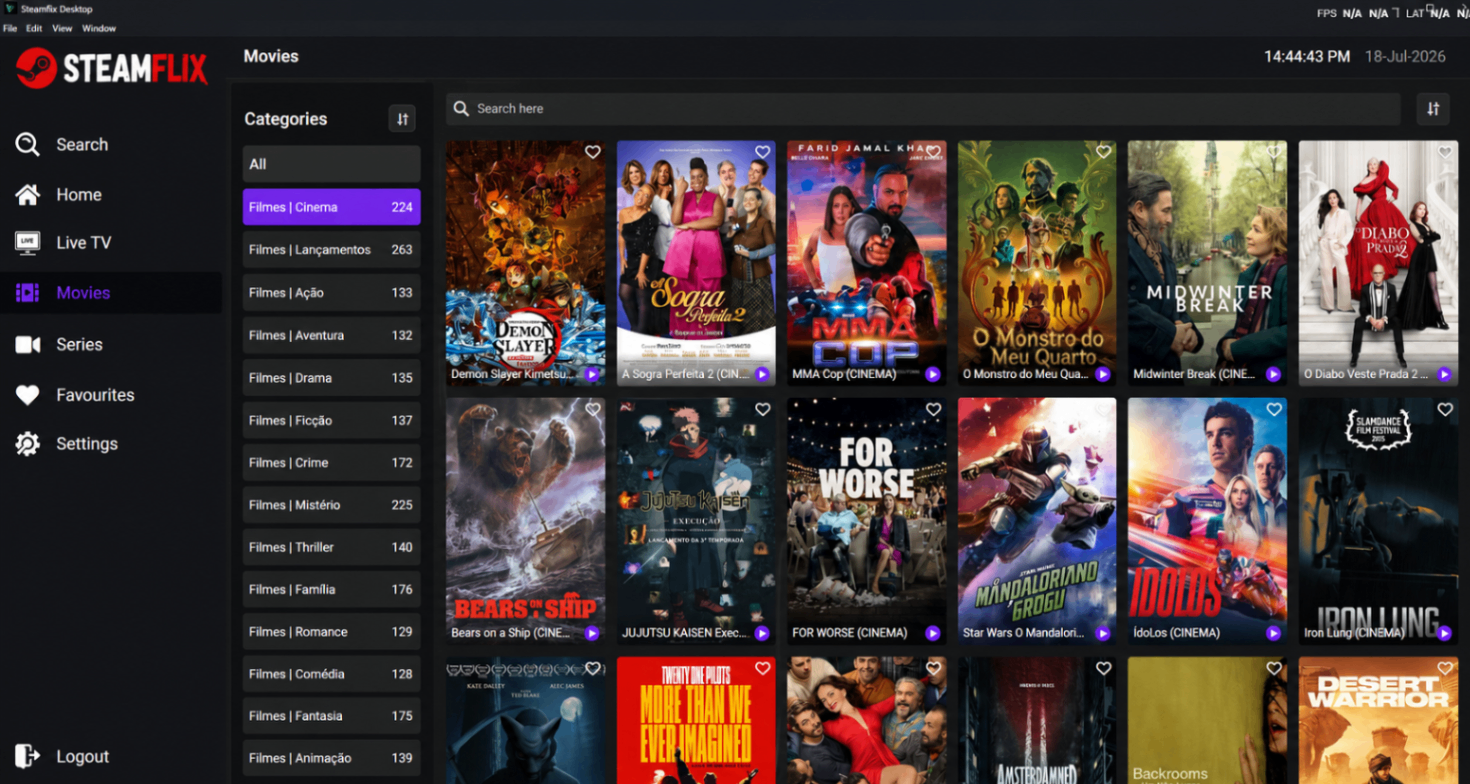1470x784 pixels.
Task: Click the Midwinter Break play icon
Action: (x=1273, y=374)
